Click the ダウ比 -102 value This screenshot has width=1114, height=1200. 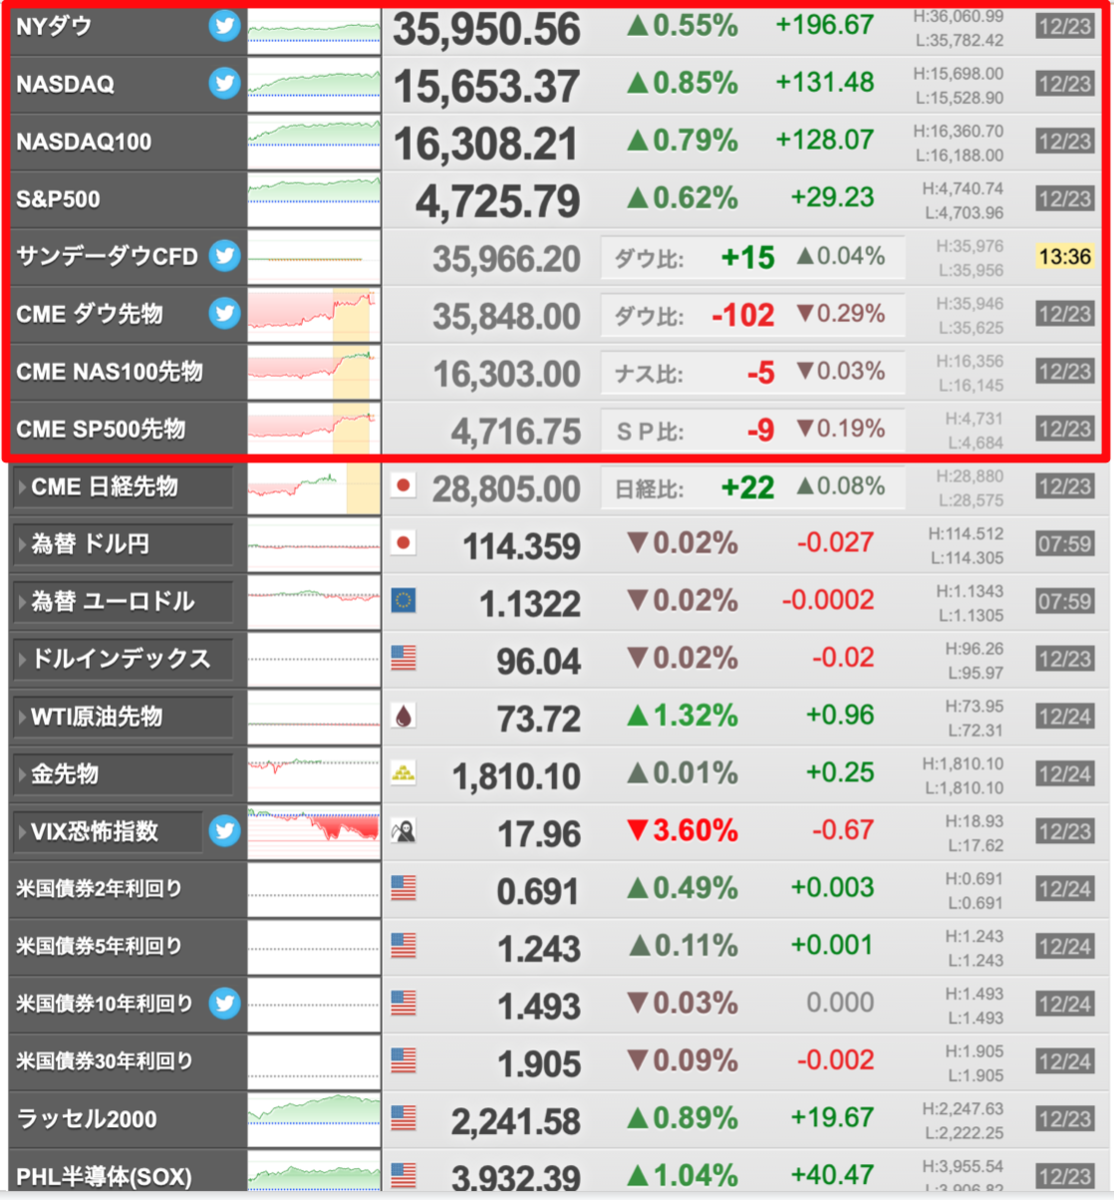coord(743,315)
